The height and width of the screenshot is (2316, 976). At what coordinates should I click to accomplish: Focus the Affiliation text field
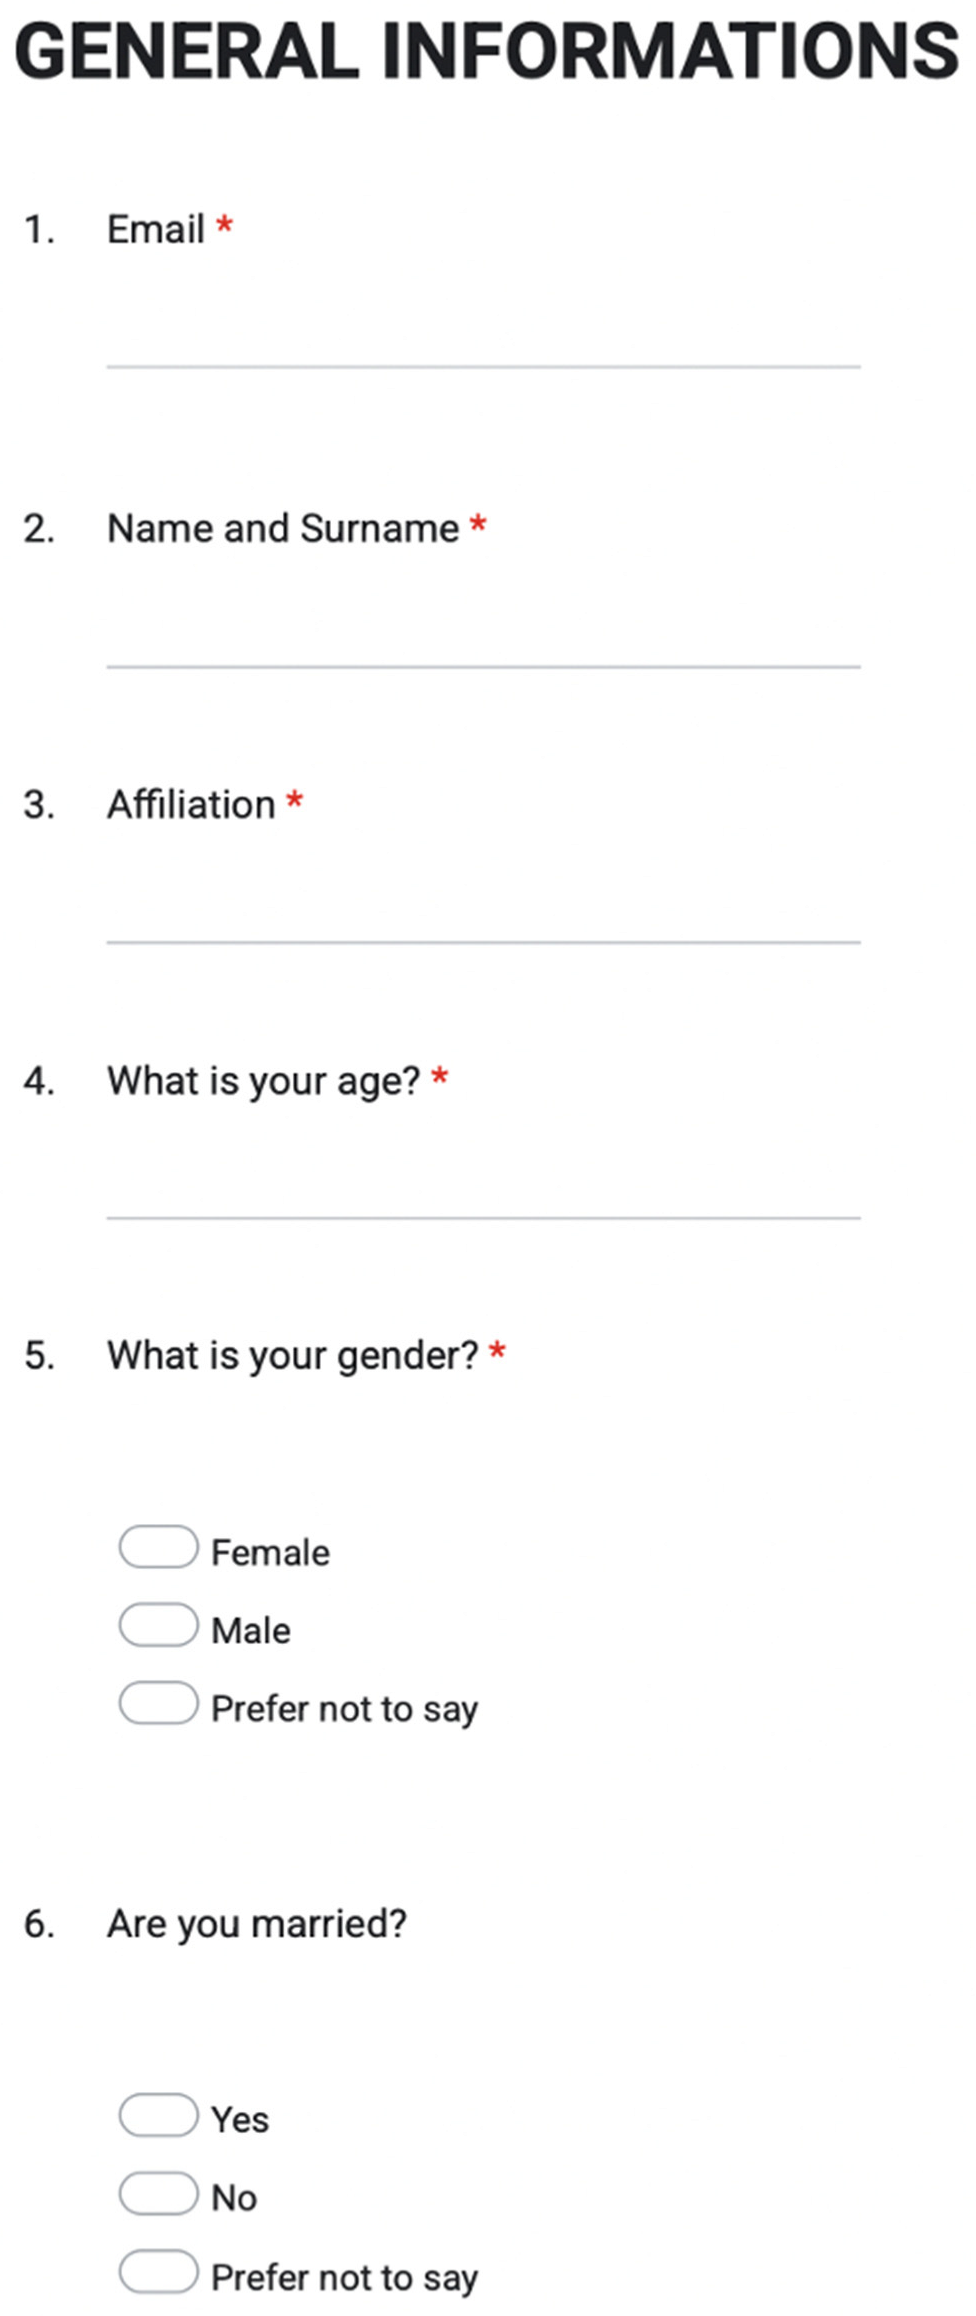pyautogui.click(x=483, y=921)
